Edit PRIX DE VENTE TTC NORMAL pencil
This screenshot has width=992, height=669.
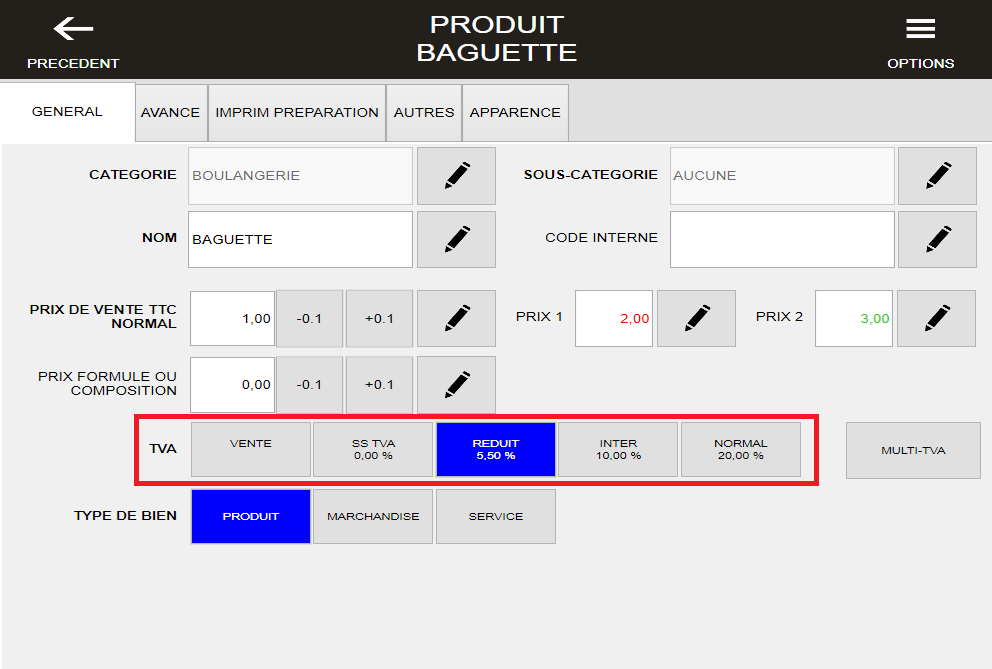tap(456, 318)
